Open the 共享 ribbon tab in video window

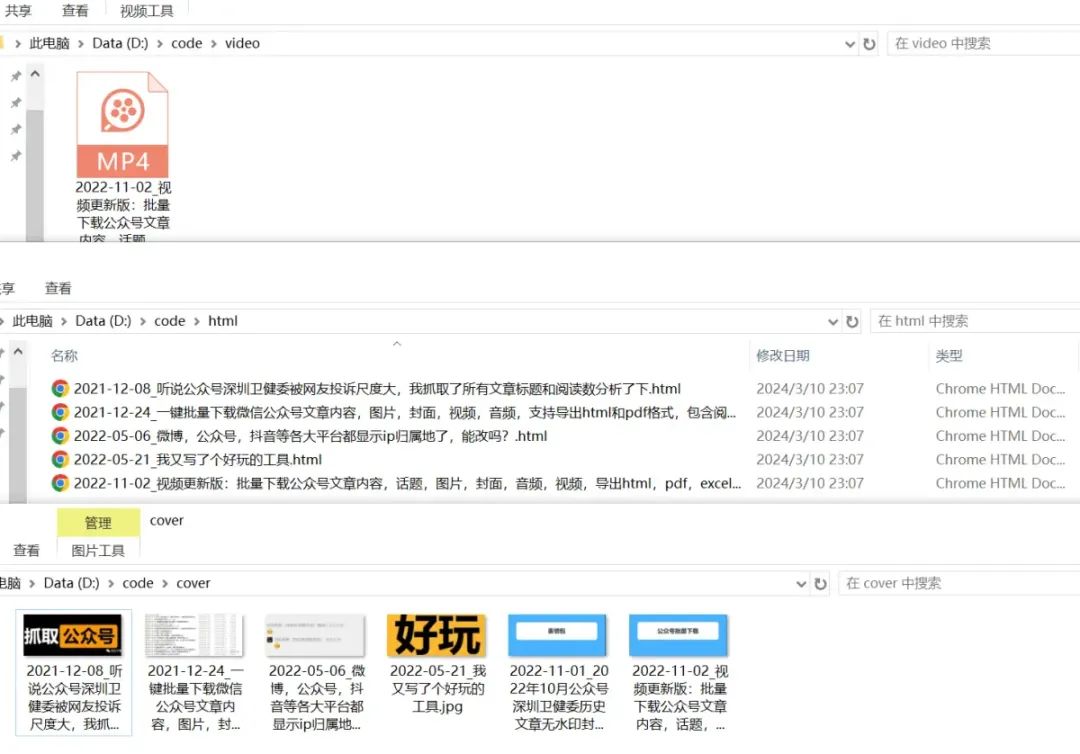[19, 11]
